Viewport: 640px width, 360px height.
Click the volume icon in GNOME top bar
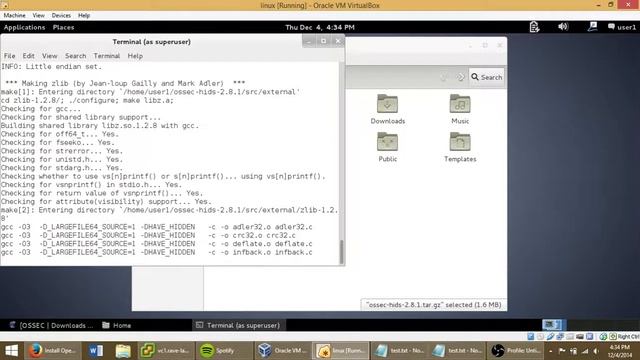pyautogui.click(x=563, y=27)
